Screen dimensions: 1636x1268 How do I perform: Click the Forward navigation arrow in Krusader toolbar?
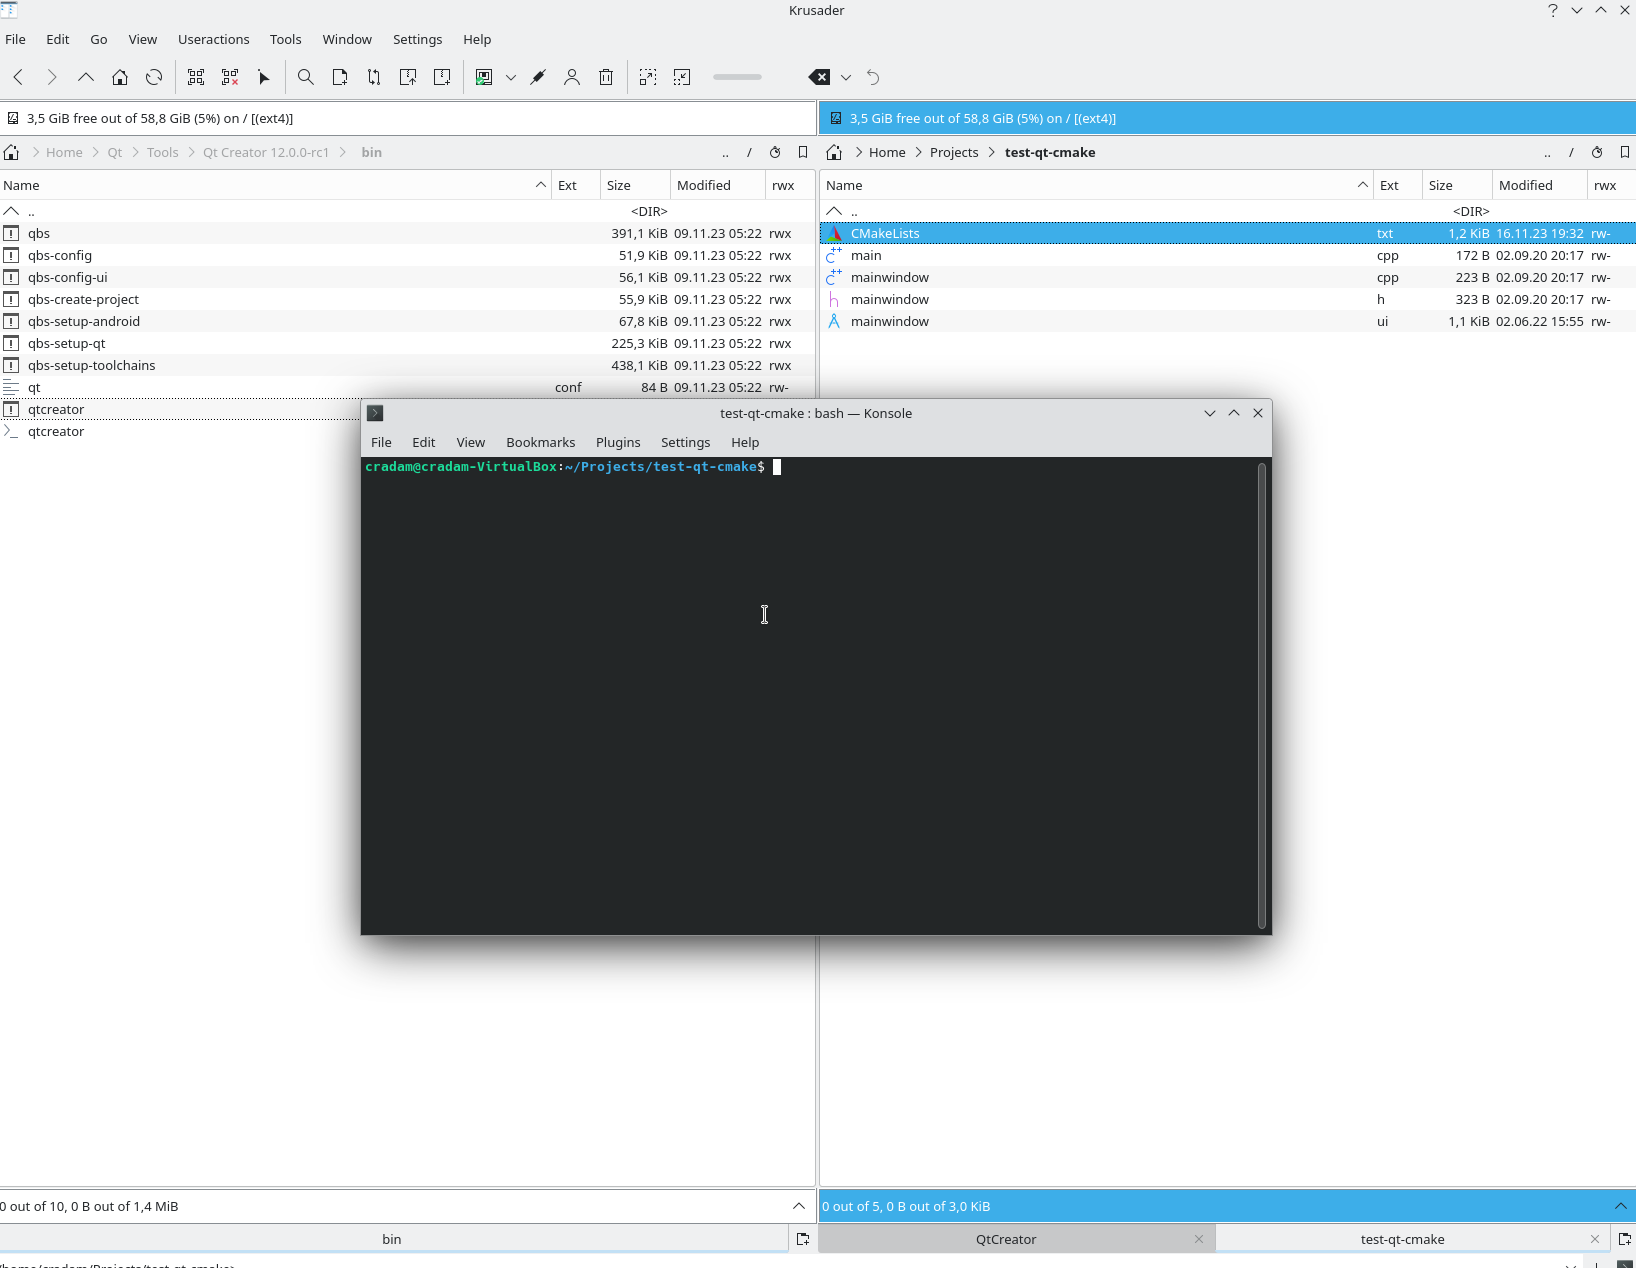pyautogui.click(x=52, y=77)
